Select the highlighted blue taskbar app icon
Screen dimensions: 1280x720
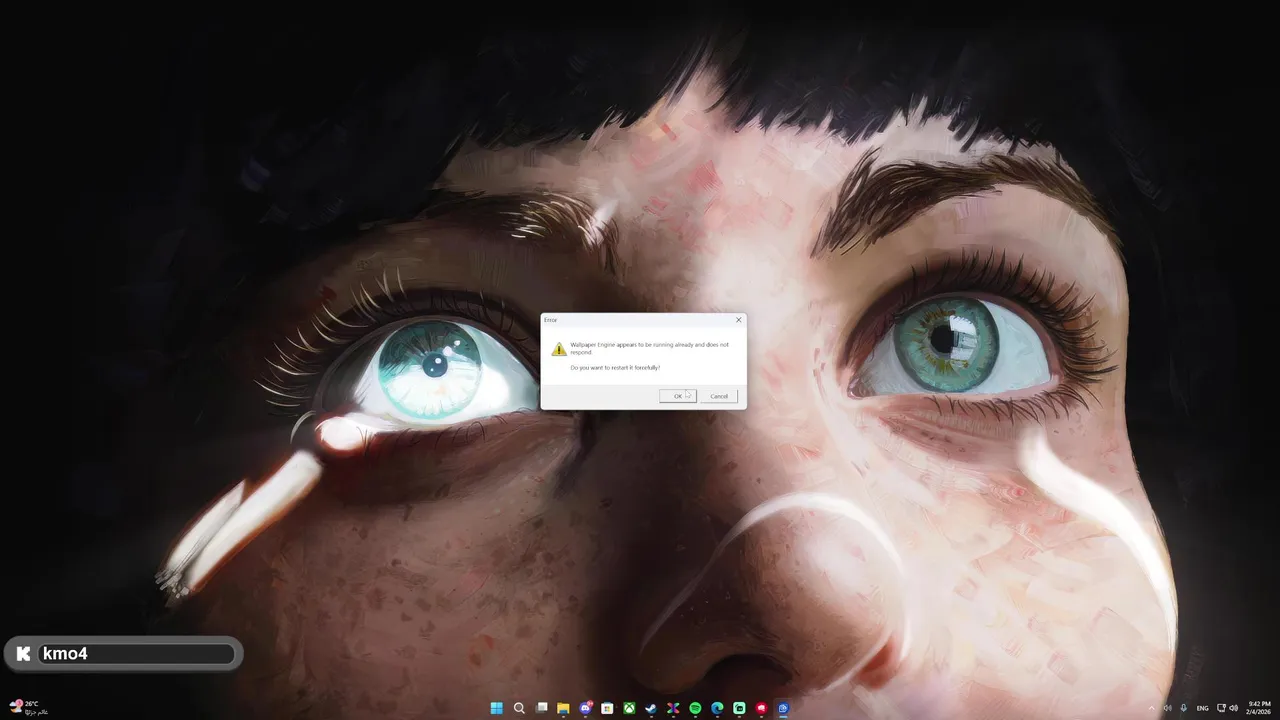click(x=783, y=708)
